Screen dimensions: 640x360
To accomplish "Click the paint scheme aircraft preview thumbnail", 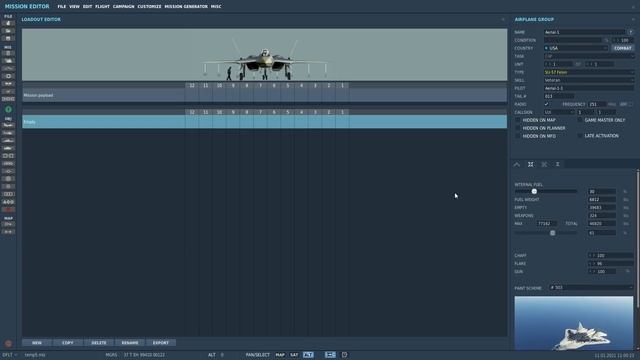I will pos(574,323).
